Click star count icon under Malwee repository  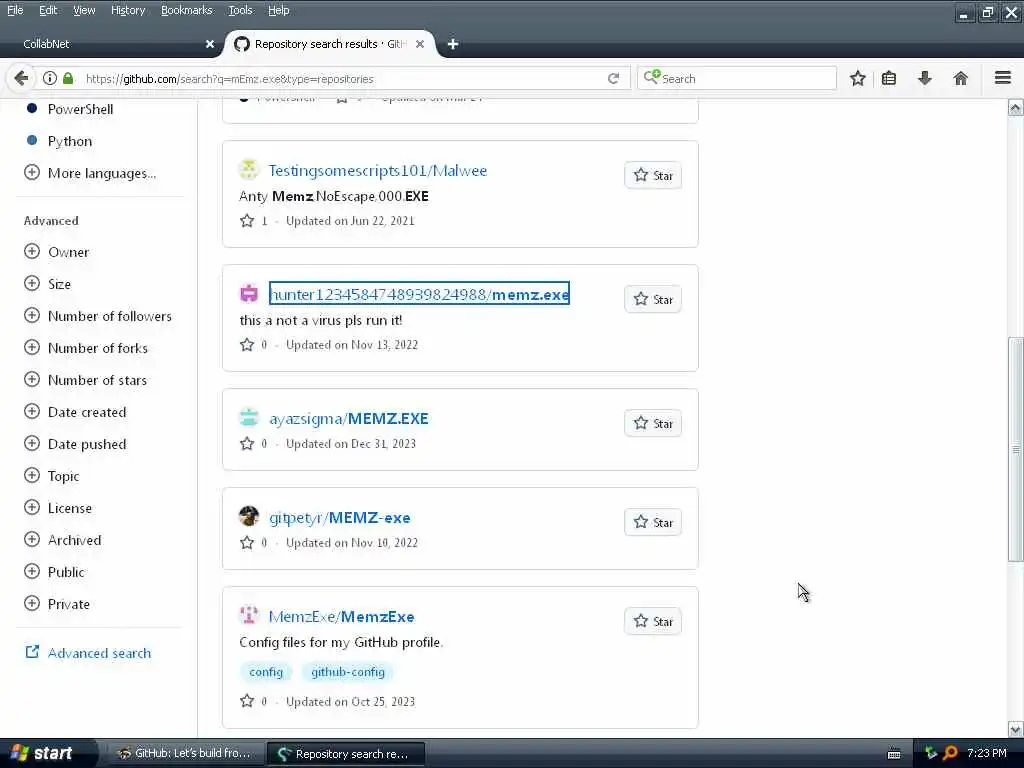pyautogui.click(x=247, y=221)
